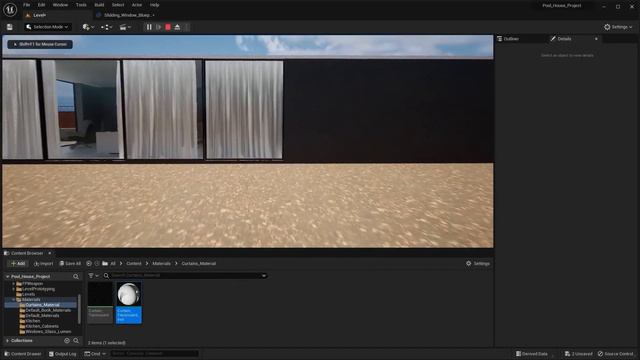Viewport: 640px width, 360px height.
Task: Select the curtain material sphere thumbnail
Action: (x=129, y=294)
